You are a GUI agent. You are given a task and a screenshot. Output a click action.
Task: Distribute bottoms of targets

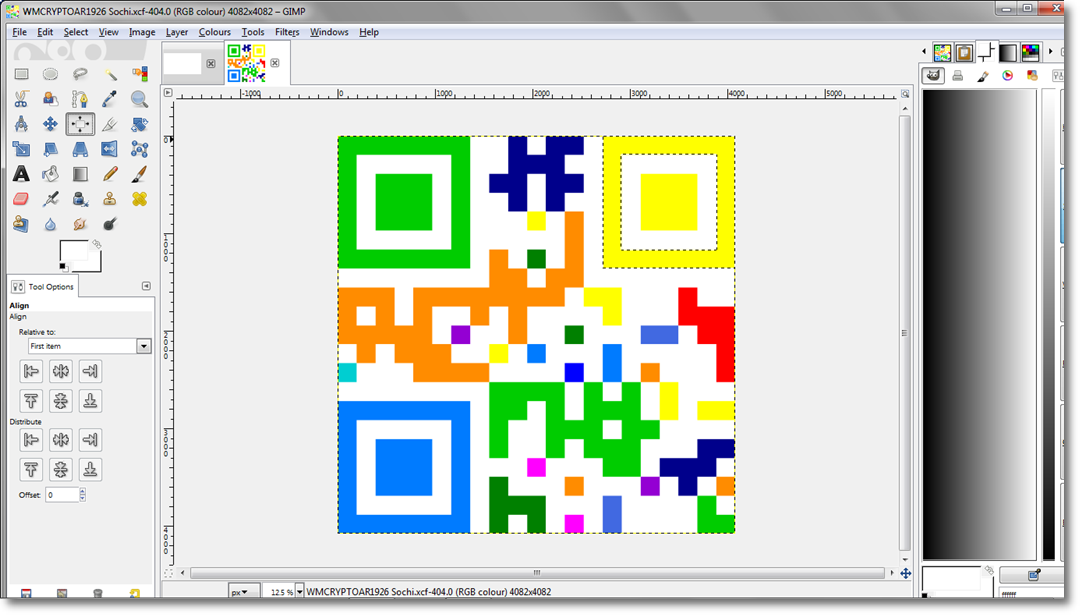click(90, 470)
